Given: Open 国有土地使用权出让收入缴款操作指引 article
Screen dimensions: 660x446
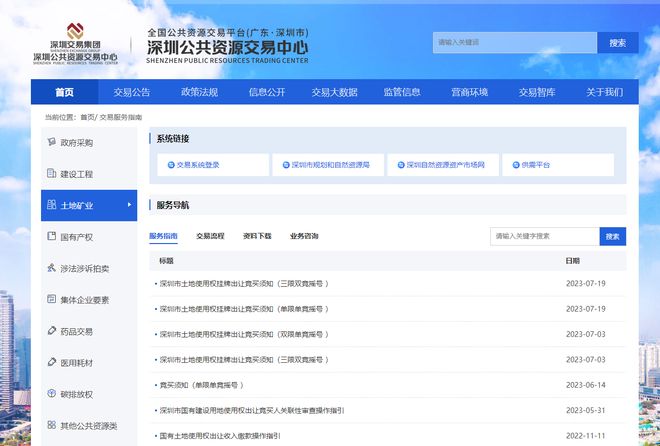Looking at the screenshot, I should tap(220, 436).
